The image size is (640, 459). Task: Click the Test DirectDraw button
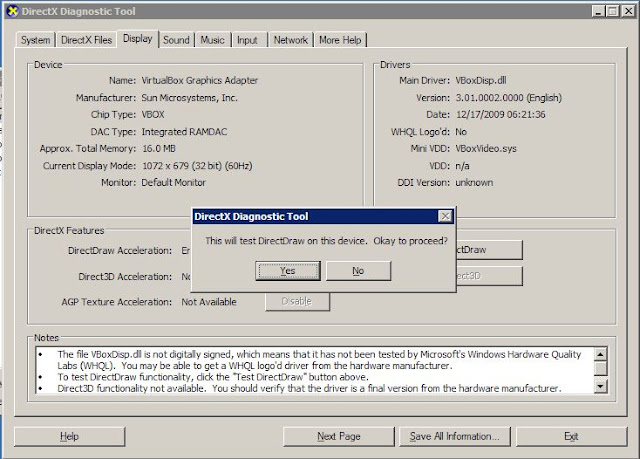click(489, 250)
